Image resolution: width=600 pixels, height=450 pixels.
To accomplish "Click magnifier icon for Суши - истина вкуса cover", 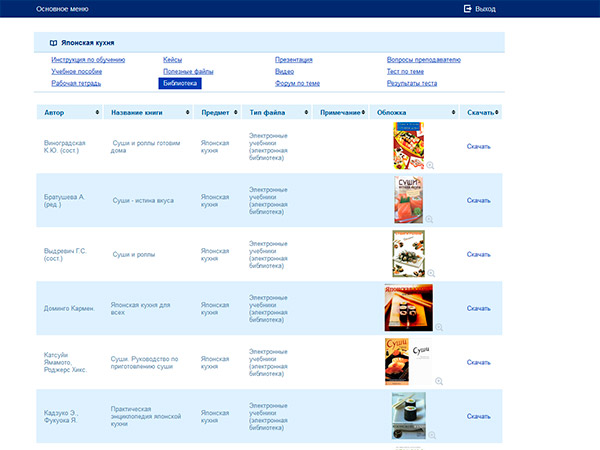I will [x=429, y=219].
